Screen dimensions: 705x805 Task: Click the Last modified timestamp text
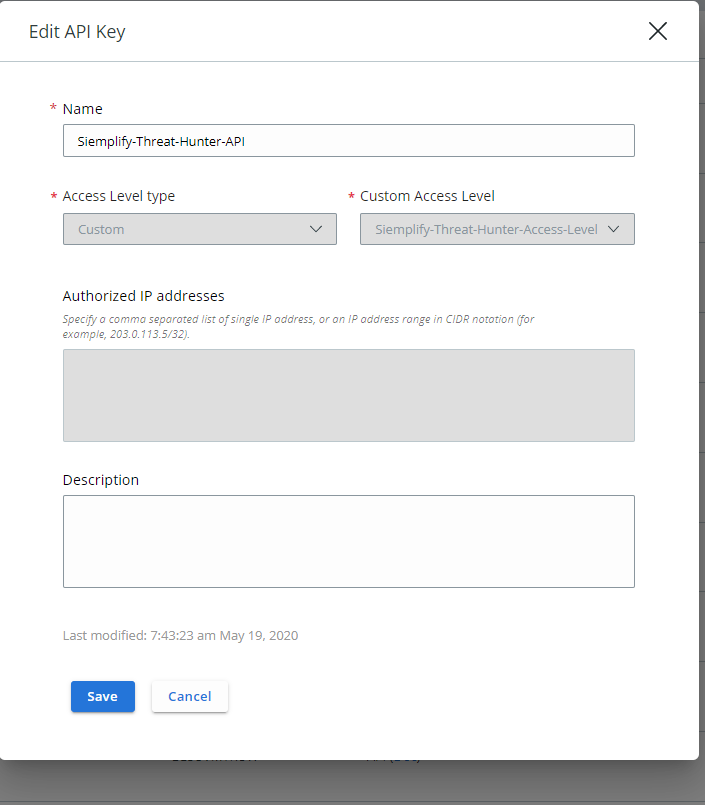point(180,635)
